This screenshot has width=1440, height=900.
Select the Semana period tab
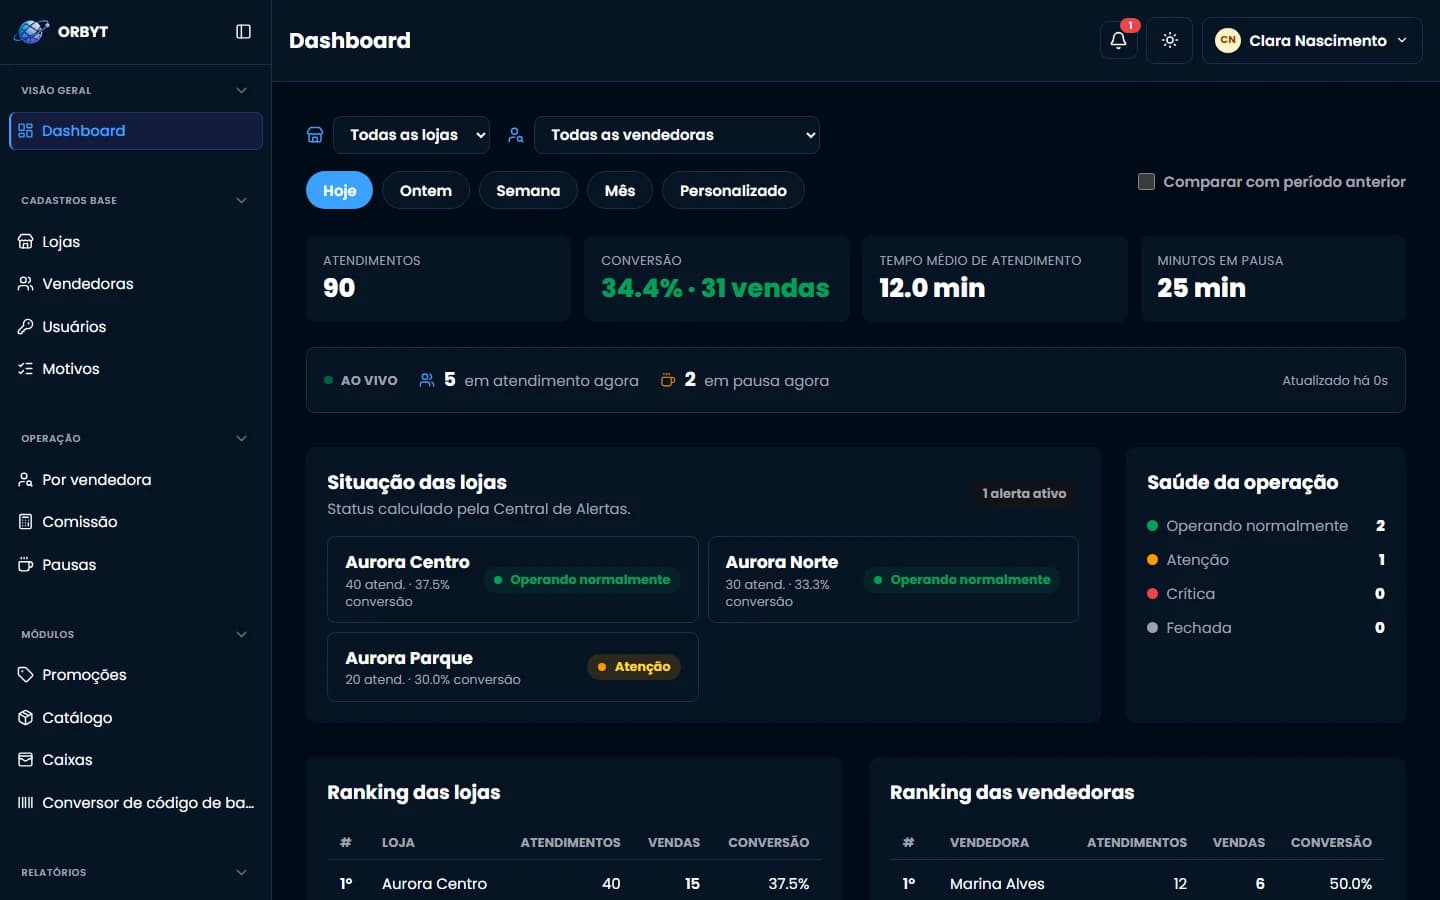(x=528, y=190)
